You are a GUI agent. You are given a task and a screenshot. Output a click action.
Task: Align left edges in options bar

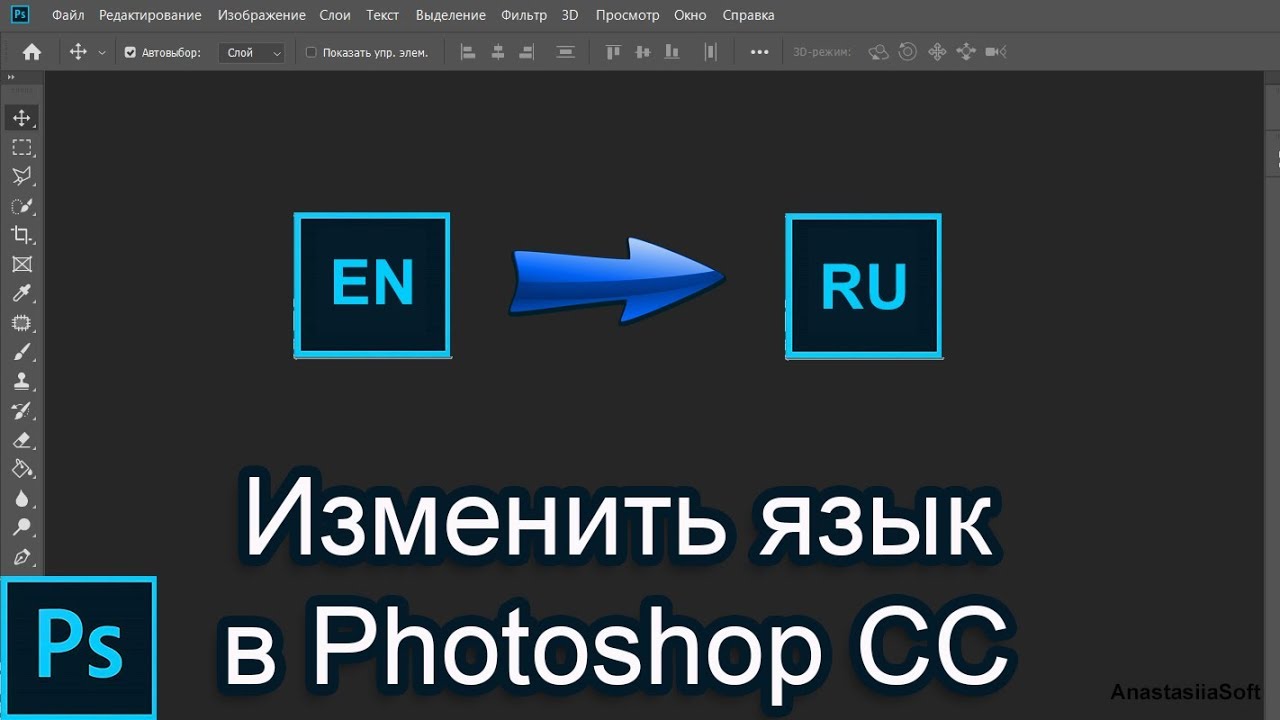click(467, 52)
